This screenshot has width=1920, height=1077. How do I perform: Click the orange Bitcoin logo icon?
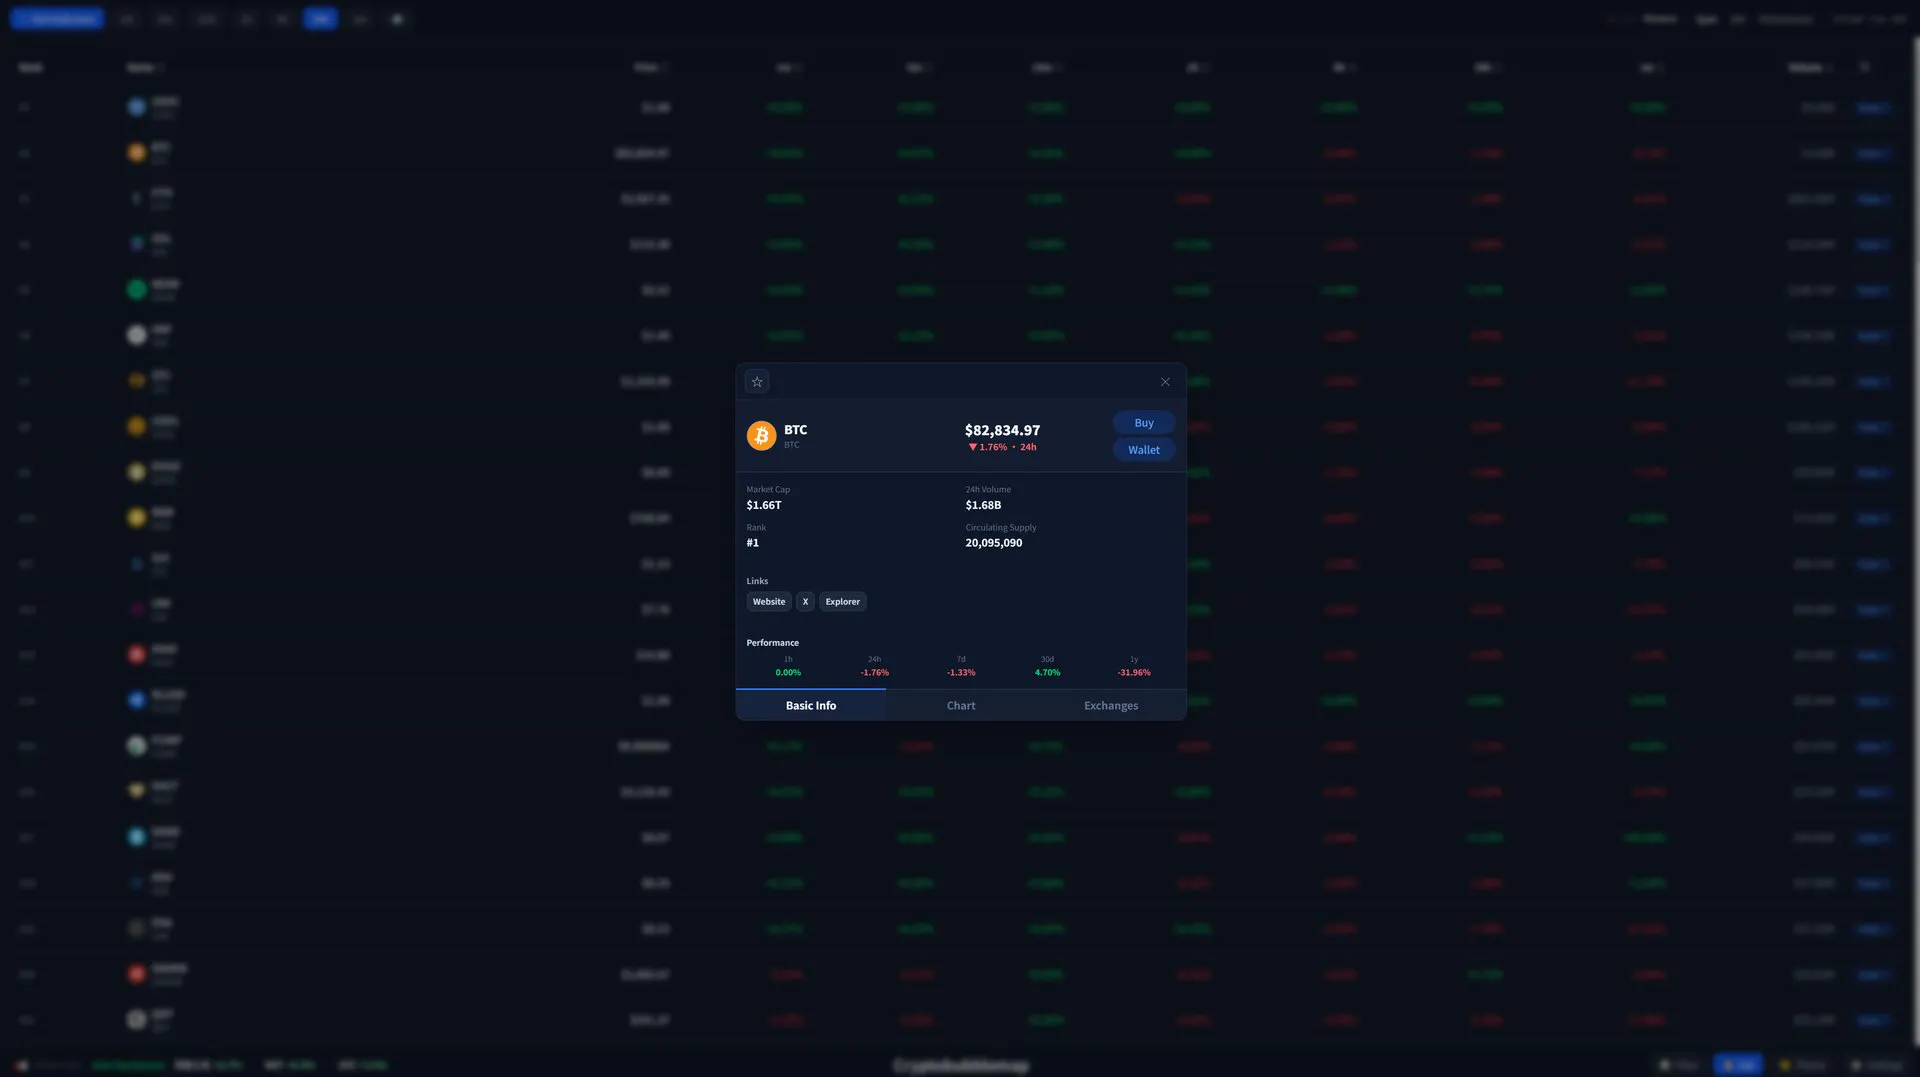tap(762, 436)
